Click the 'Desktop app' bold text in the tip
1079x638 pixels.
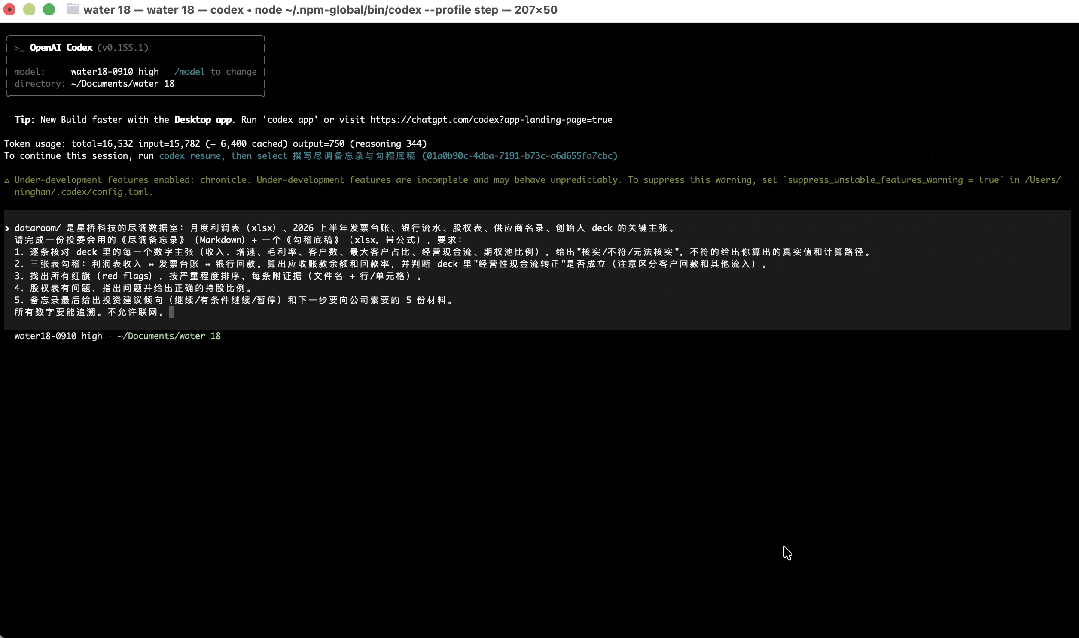coord(203,120)
